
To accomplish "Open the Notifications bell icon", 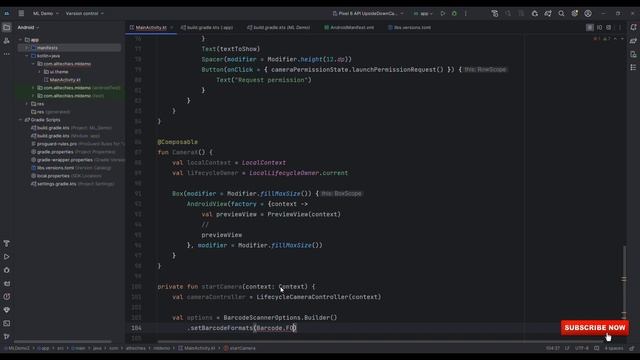I will (633, 27).
